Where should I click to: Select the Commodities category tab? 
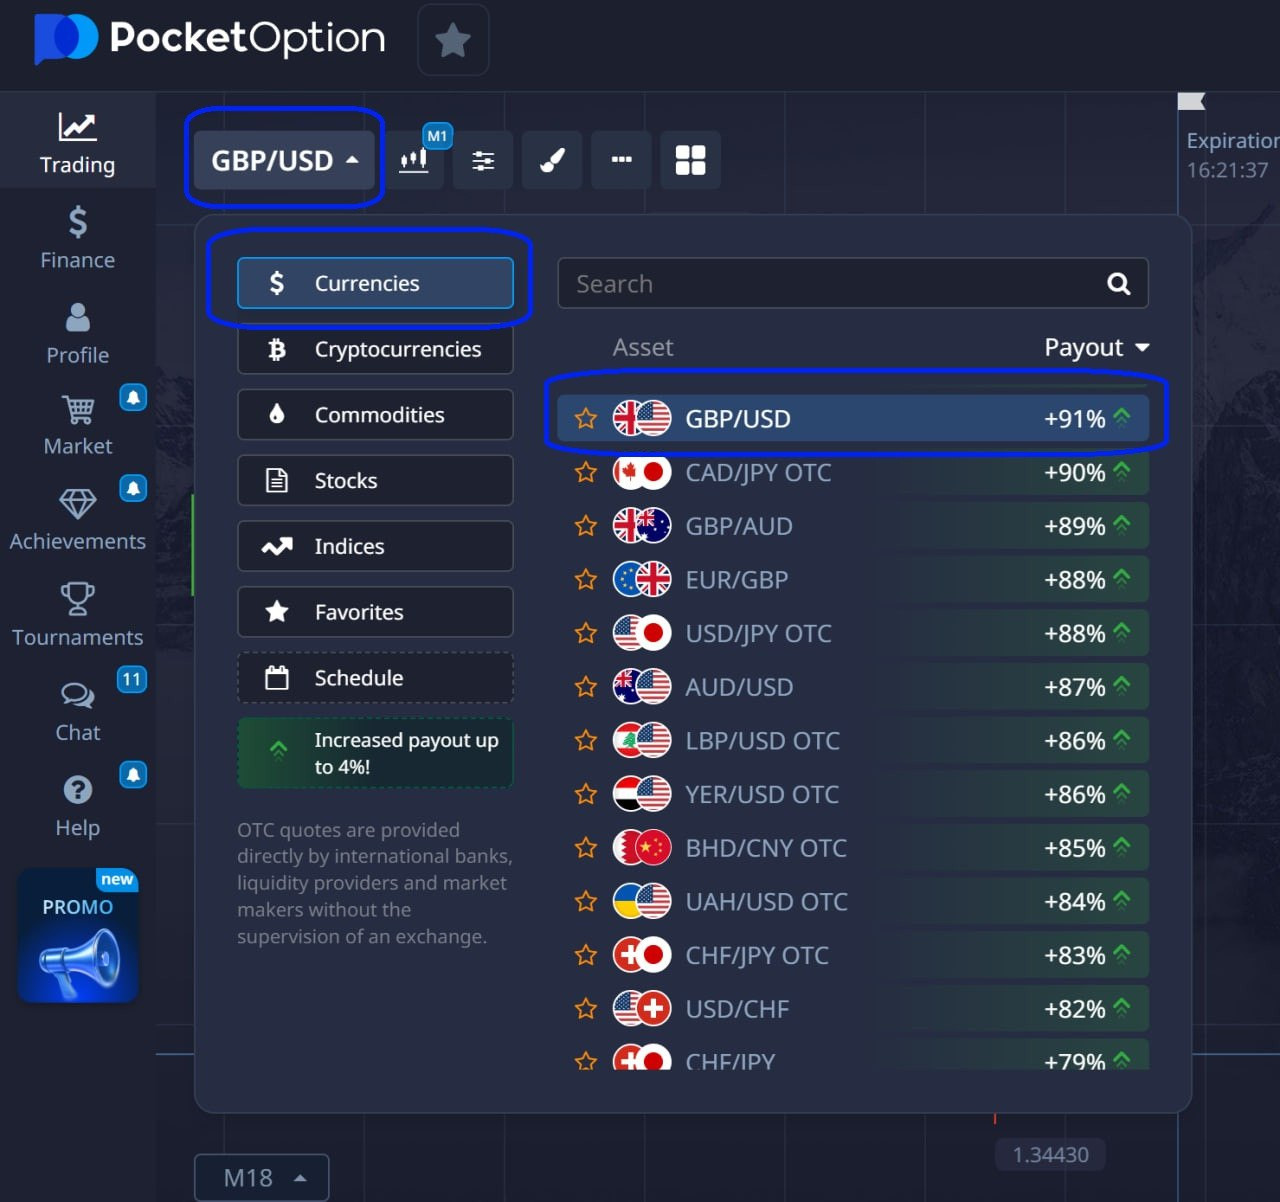[375, 415]
